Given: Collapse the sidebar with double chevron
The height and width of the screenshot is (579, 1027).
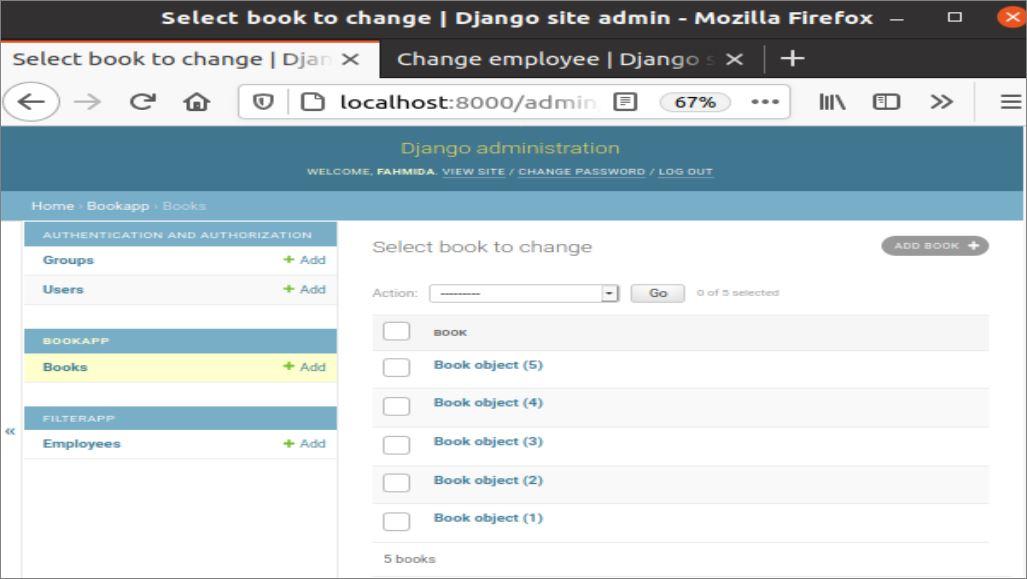Looking at the screenshot, I should [10, 431].
